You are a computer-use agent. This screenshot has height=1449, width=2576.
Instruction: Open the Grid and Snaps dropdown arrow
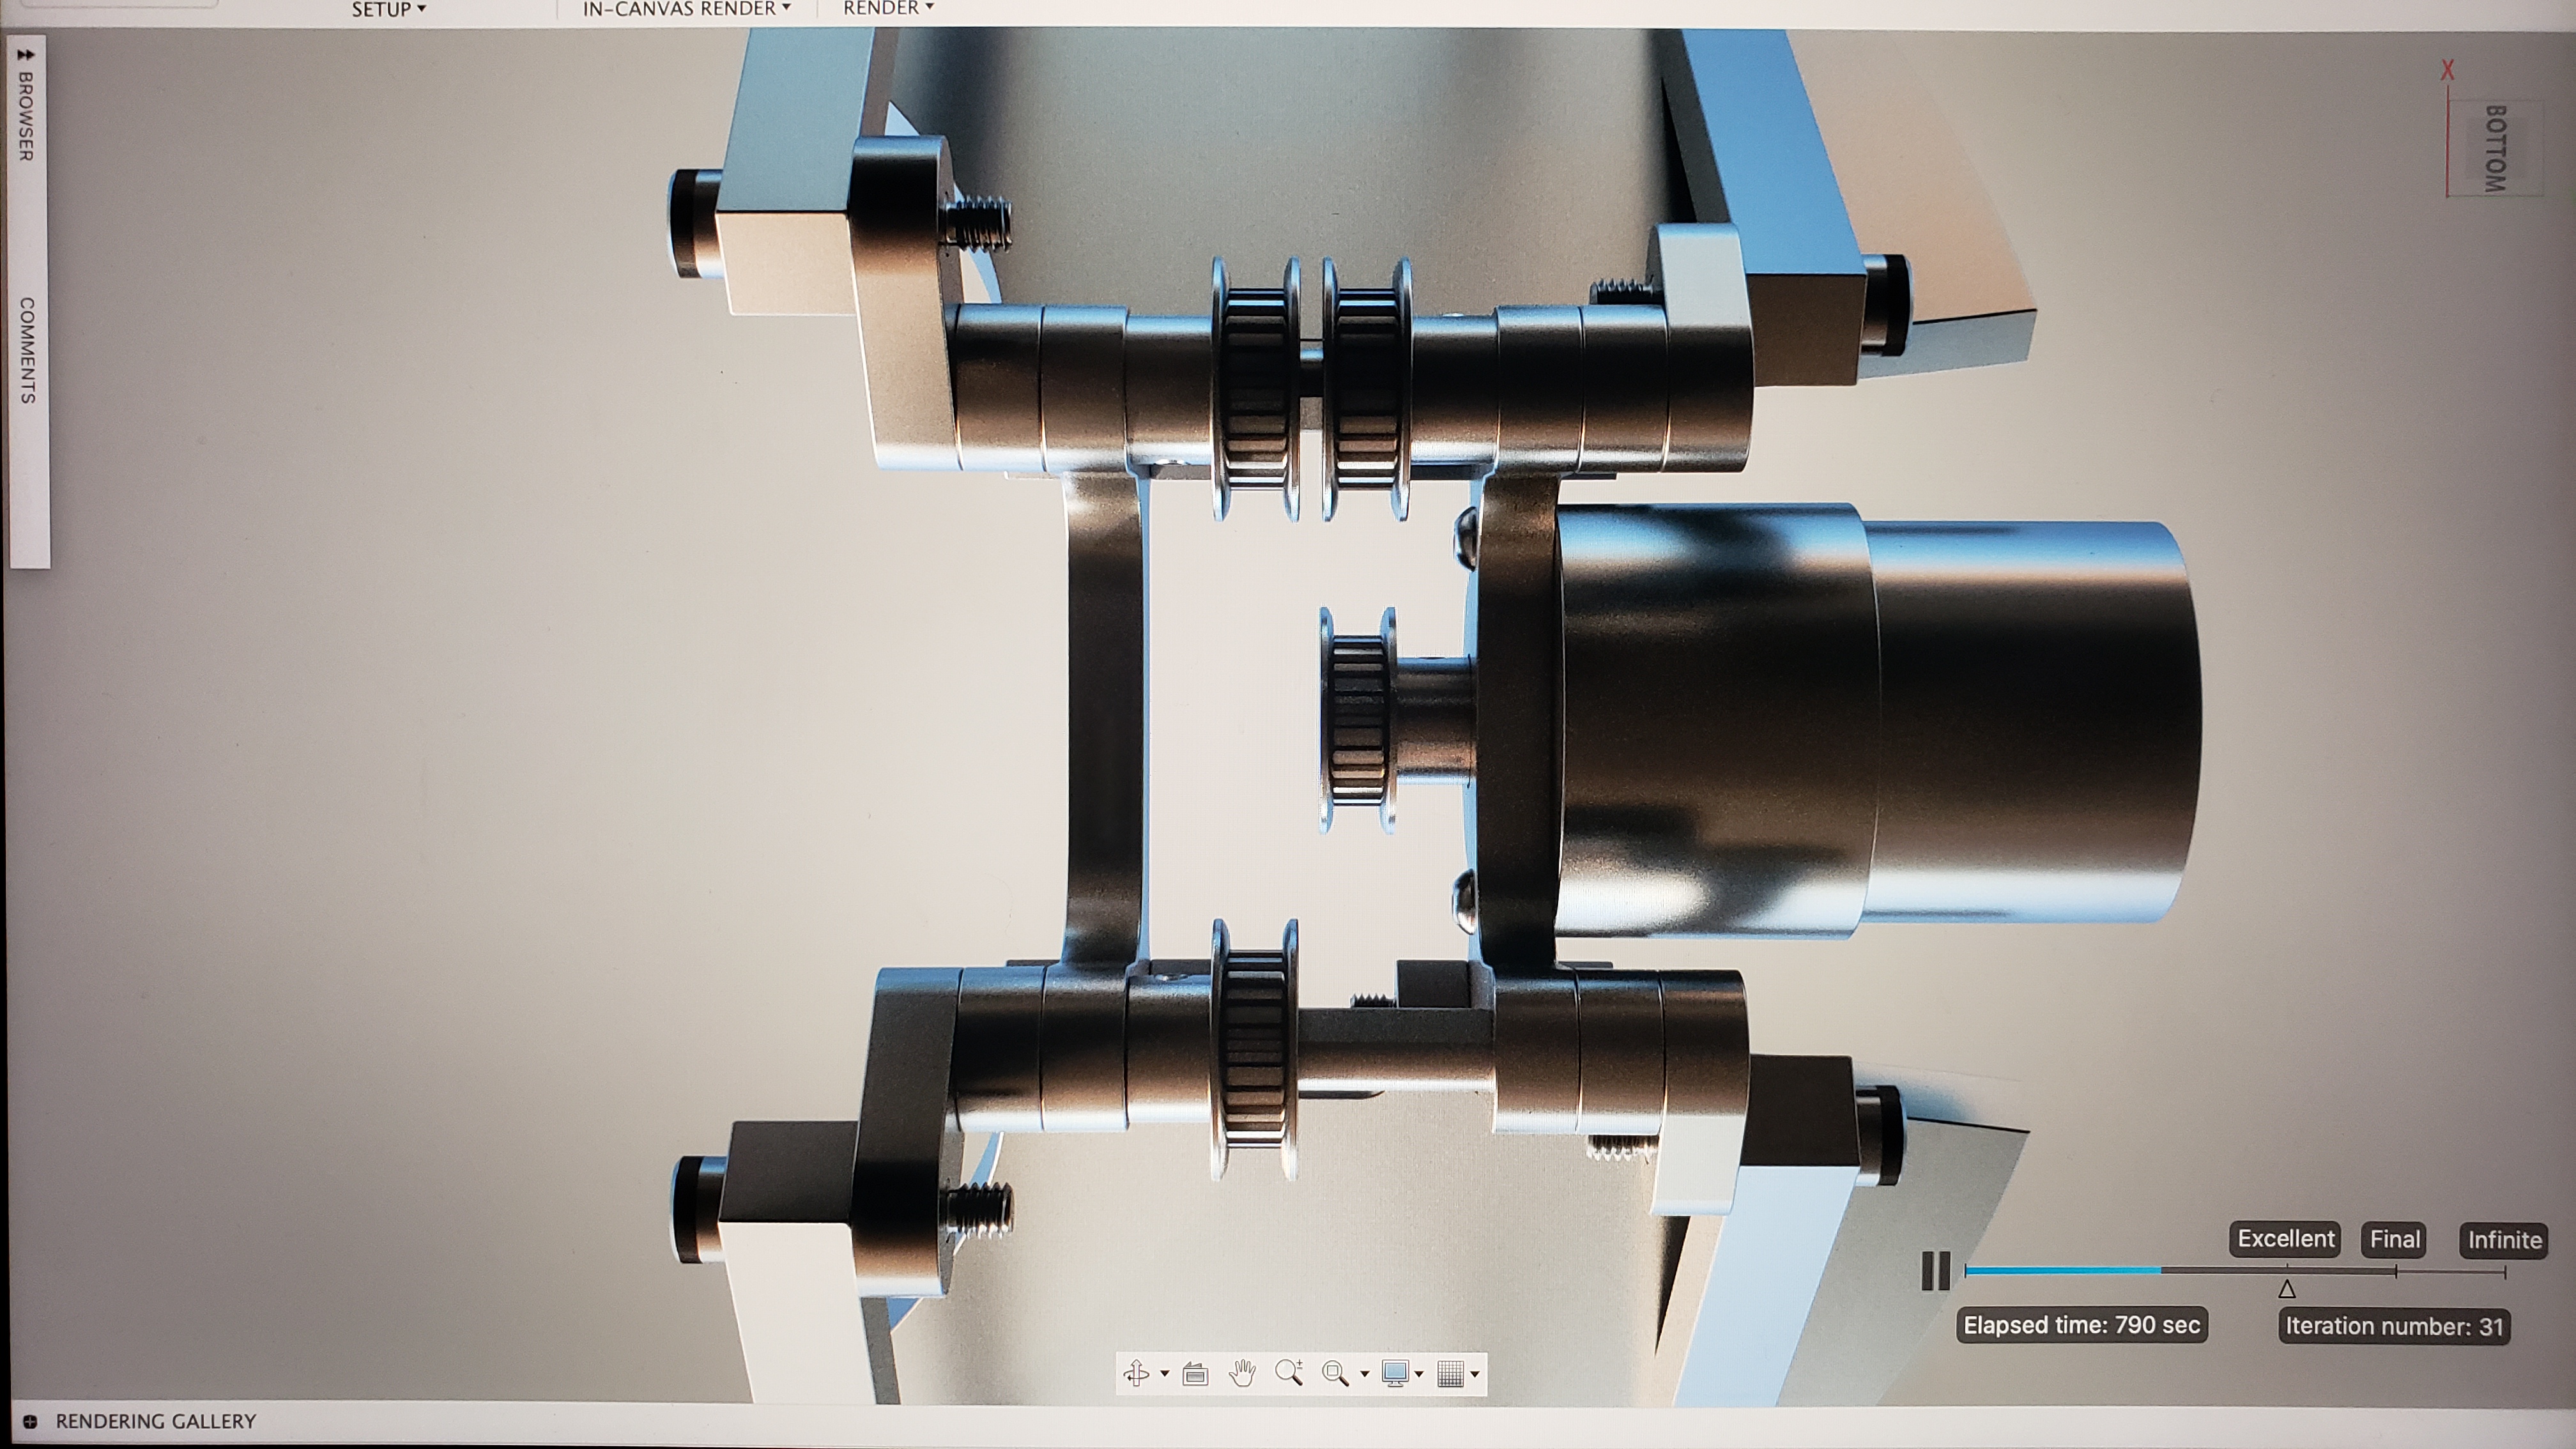click(x=1475, y=1375)
